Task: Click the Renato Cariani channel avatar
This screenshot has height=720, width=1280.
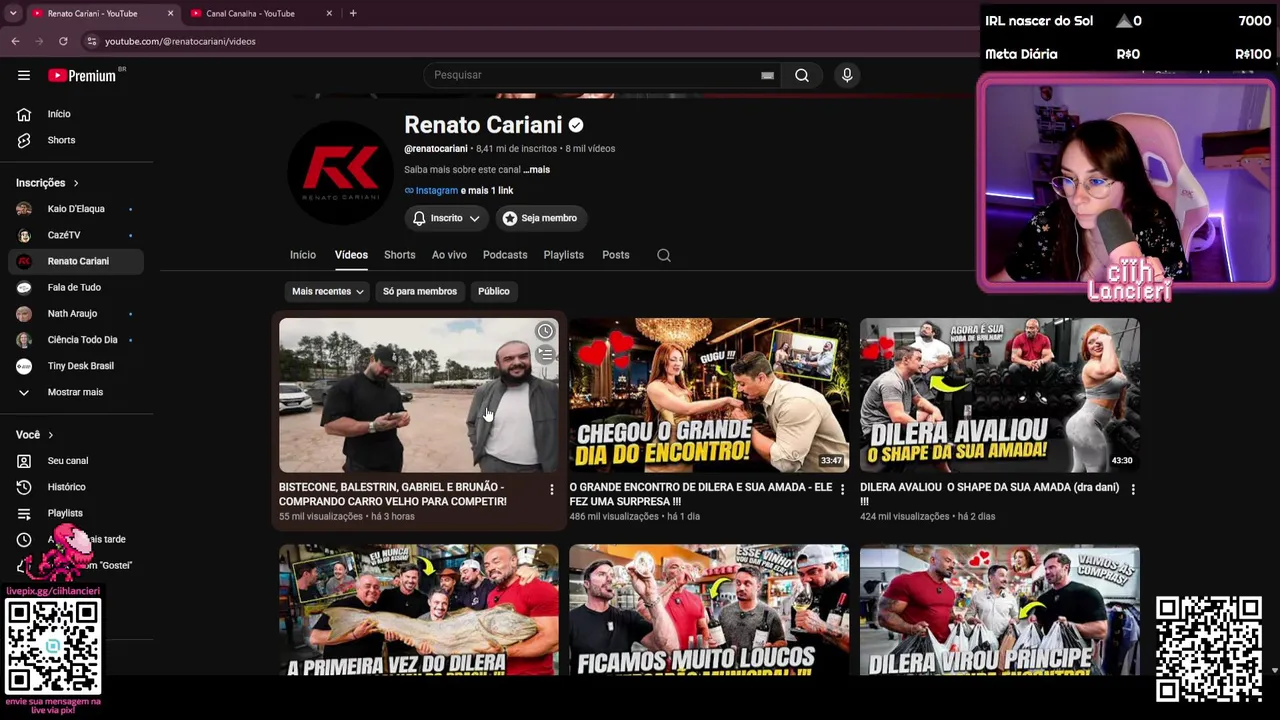Action: pyautogui.click(x=340, y=171)
